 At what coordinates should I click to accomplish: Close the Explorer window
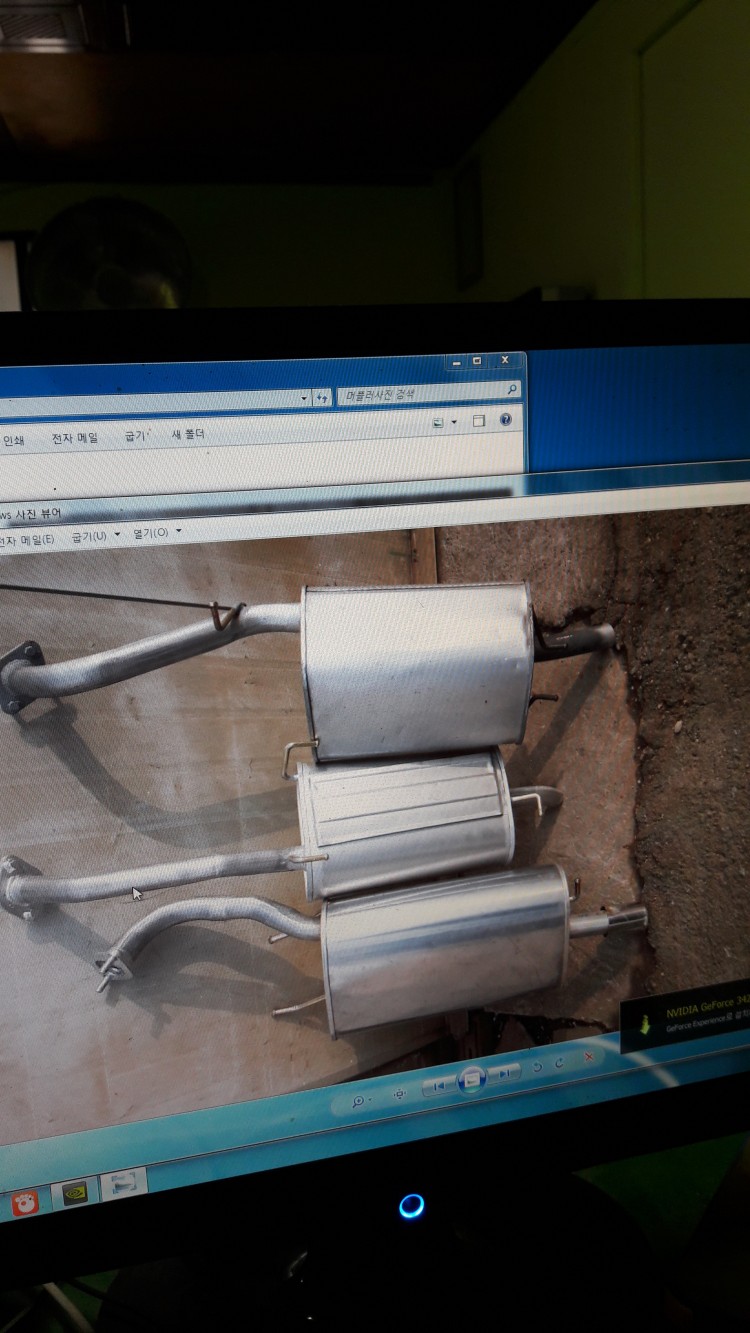(506, 360)
